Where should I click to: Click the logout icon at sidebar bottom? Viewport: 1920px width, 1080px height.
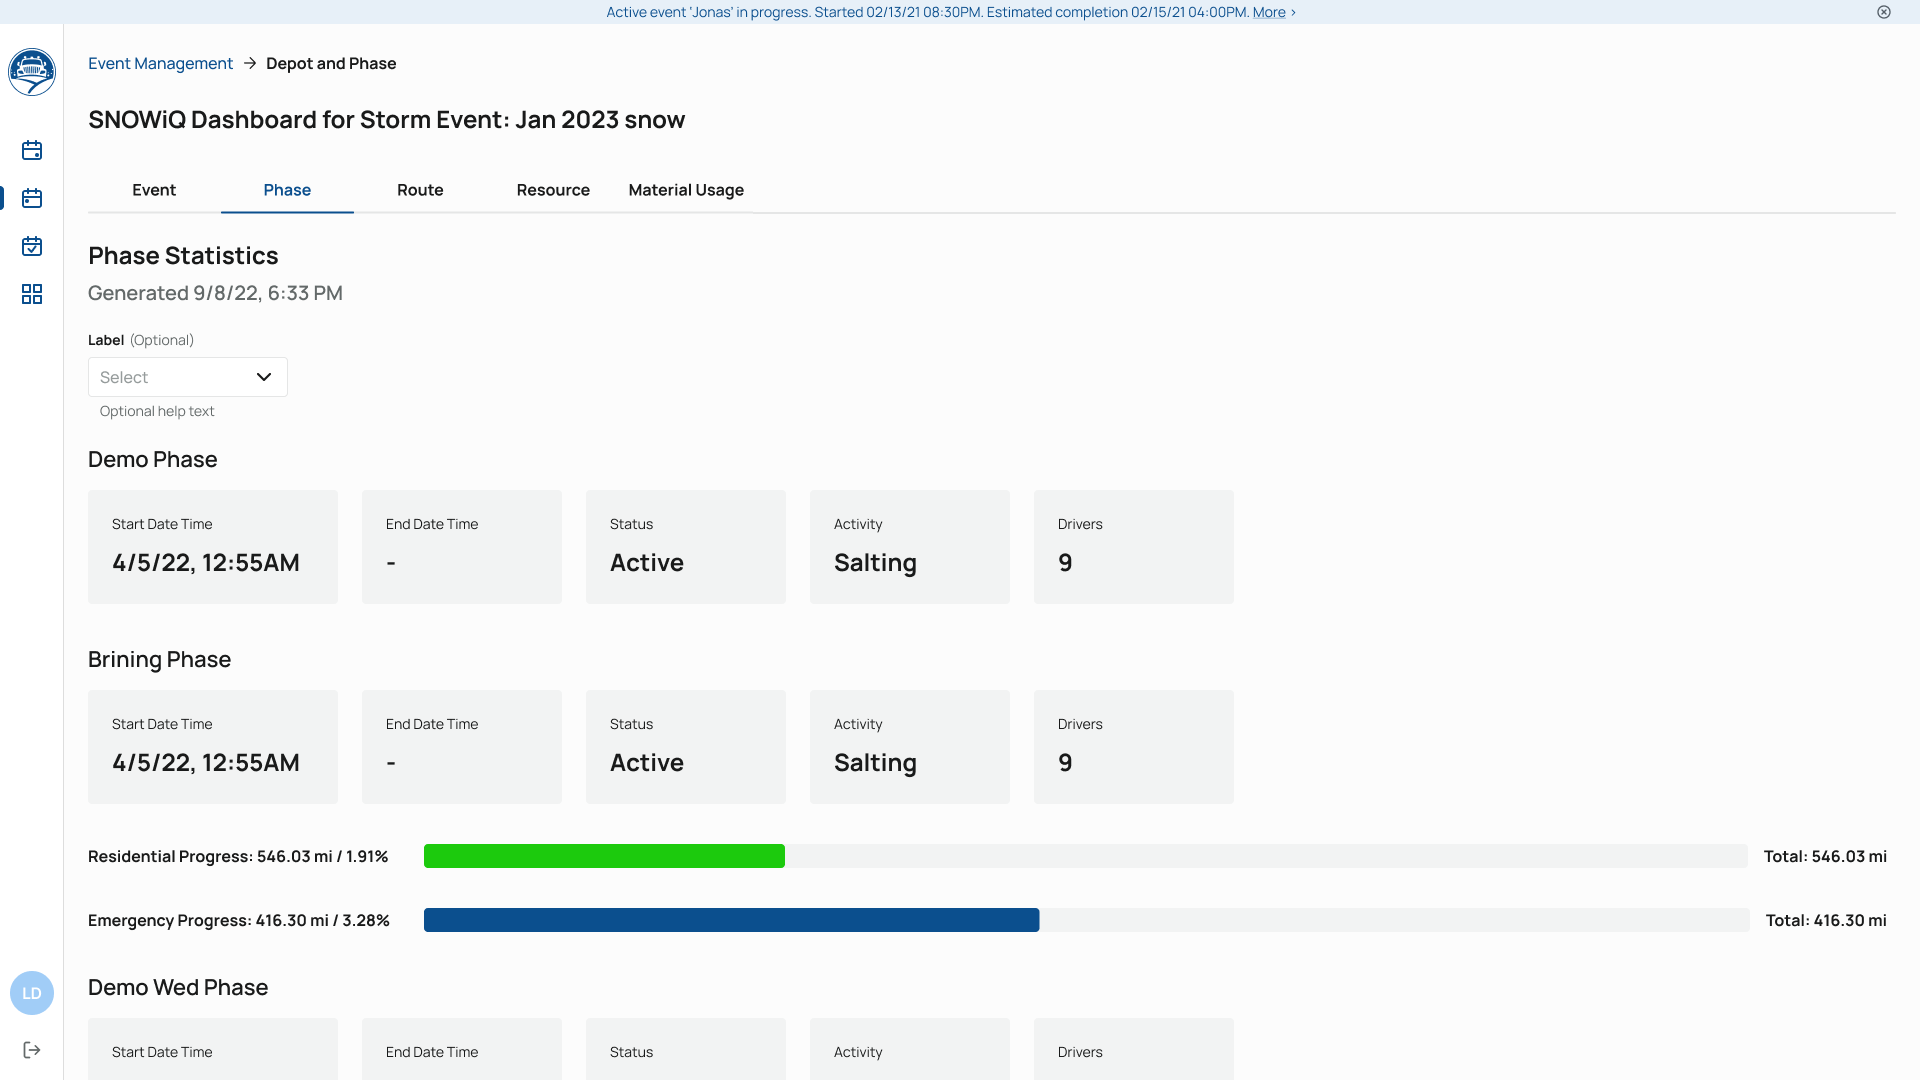32,1049
